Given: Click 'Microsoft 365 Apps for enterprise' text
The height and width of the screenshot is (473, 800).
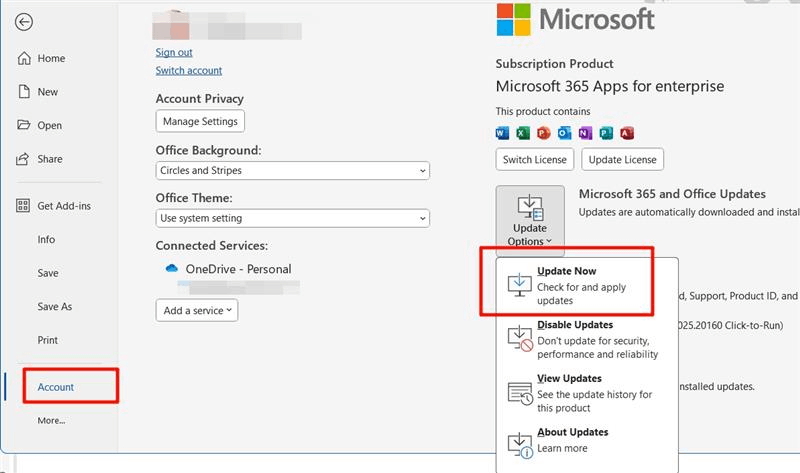Looking at the screenshot, I should [610, 86].
